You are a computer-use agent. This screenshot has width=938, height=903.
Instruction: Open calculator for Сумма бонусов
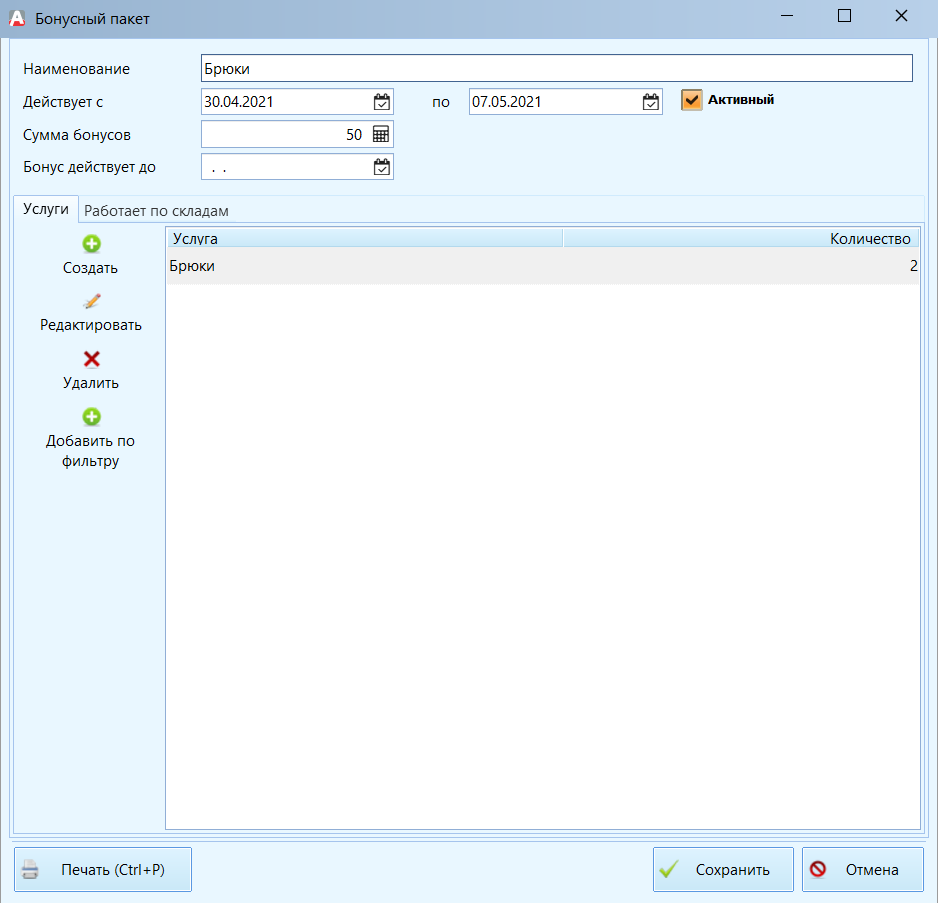pyautogui.click(x=381, y=134)
